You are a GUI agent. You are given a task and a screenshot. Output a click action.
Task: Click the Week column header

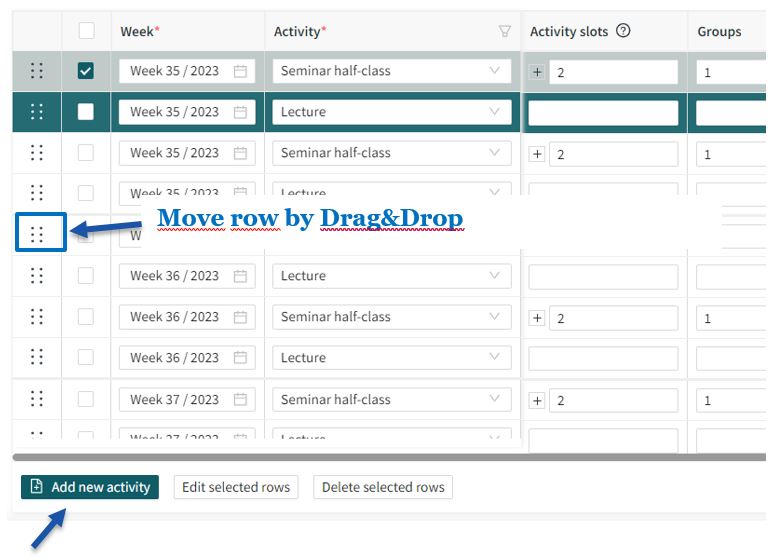[137, 31]
